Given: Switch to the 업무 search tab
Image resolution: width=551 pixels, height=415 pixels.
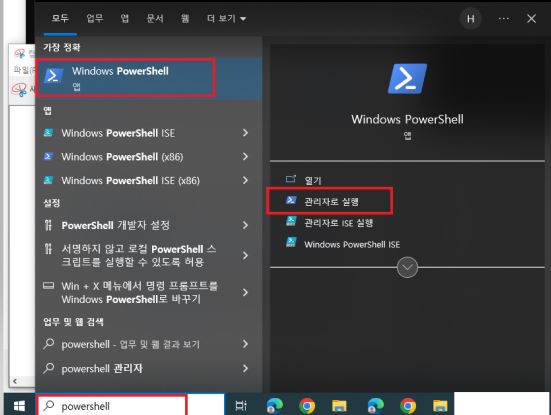Looking at the screenshot, I should [95, 18].
